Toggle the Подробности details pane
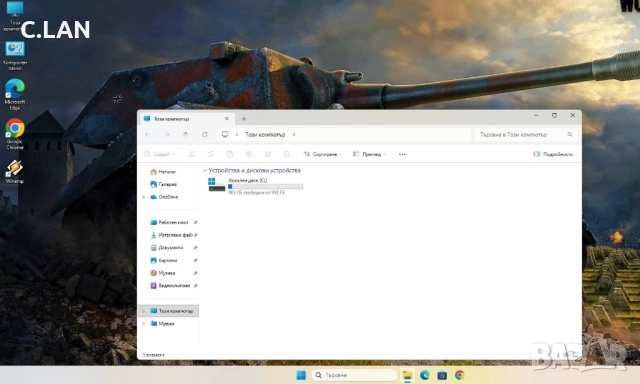The height and width of the screenshot is (384, 640). click(553, 154)
